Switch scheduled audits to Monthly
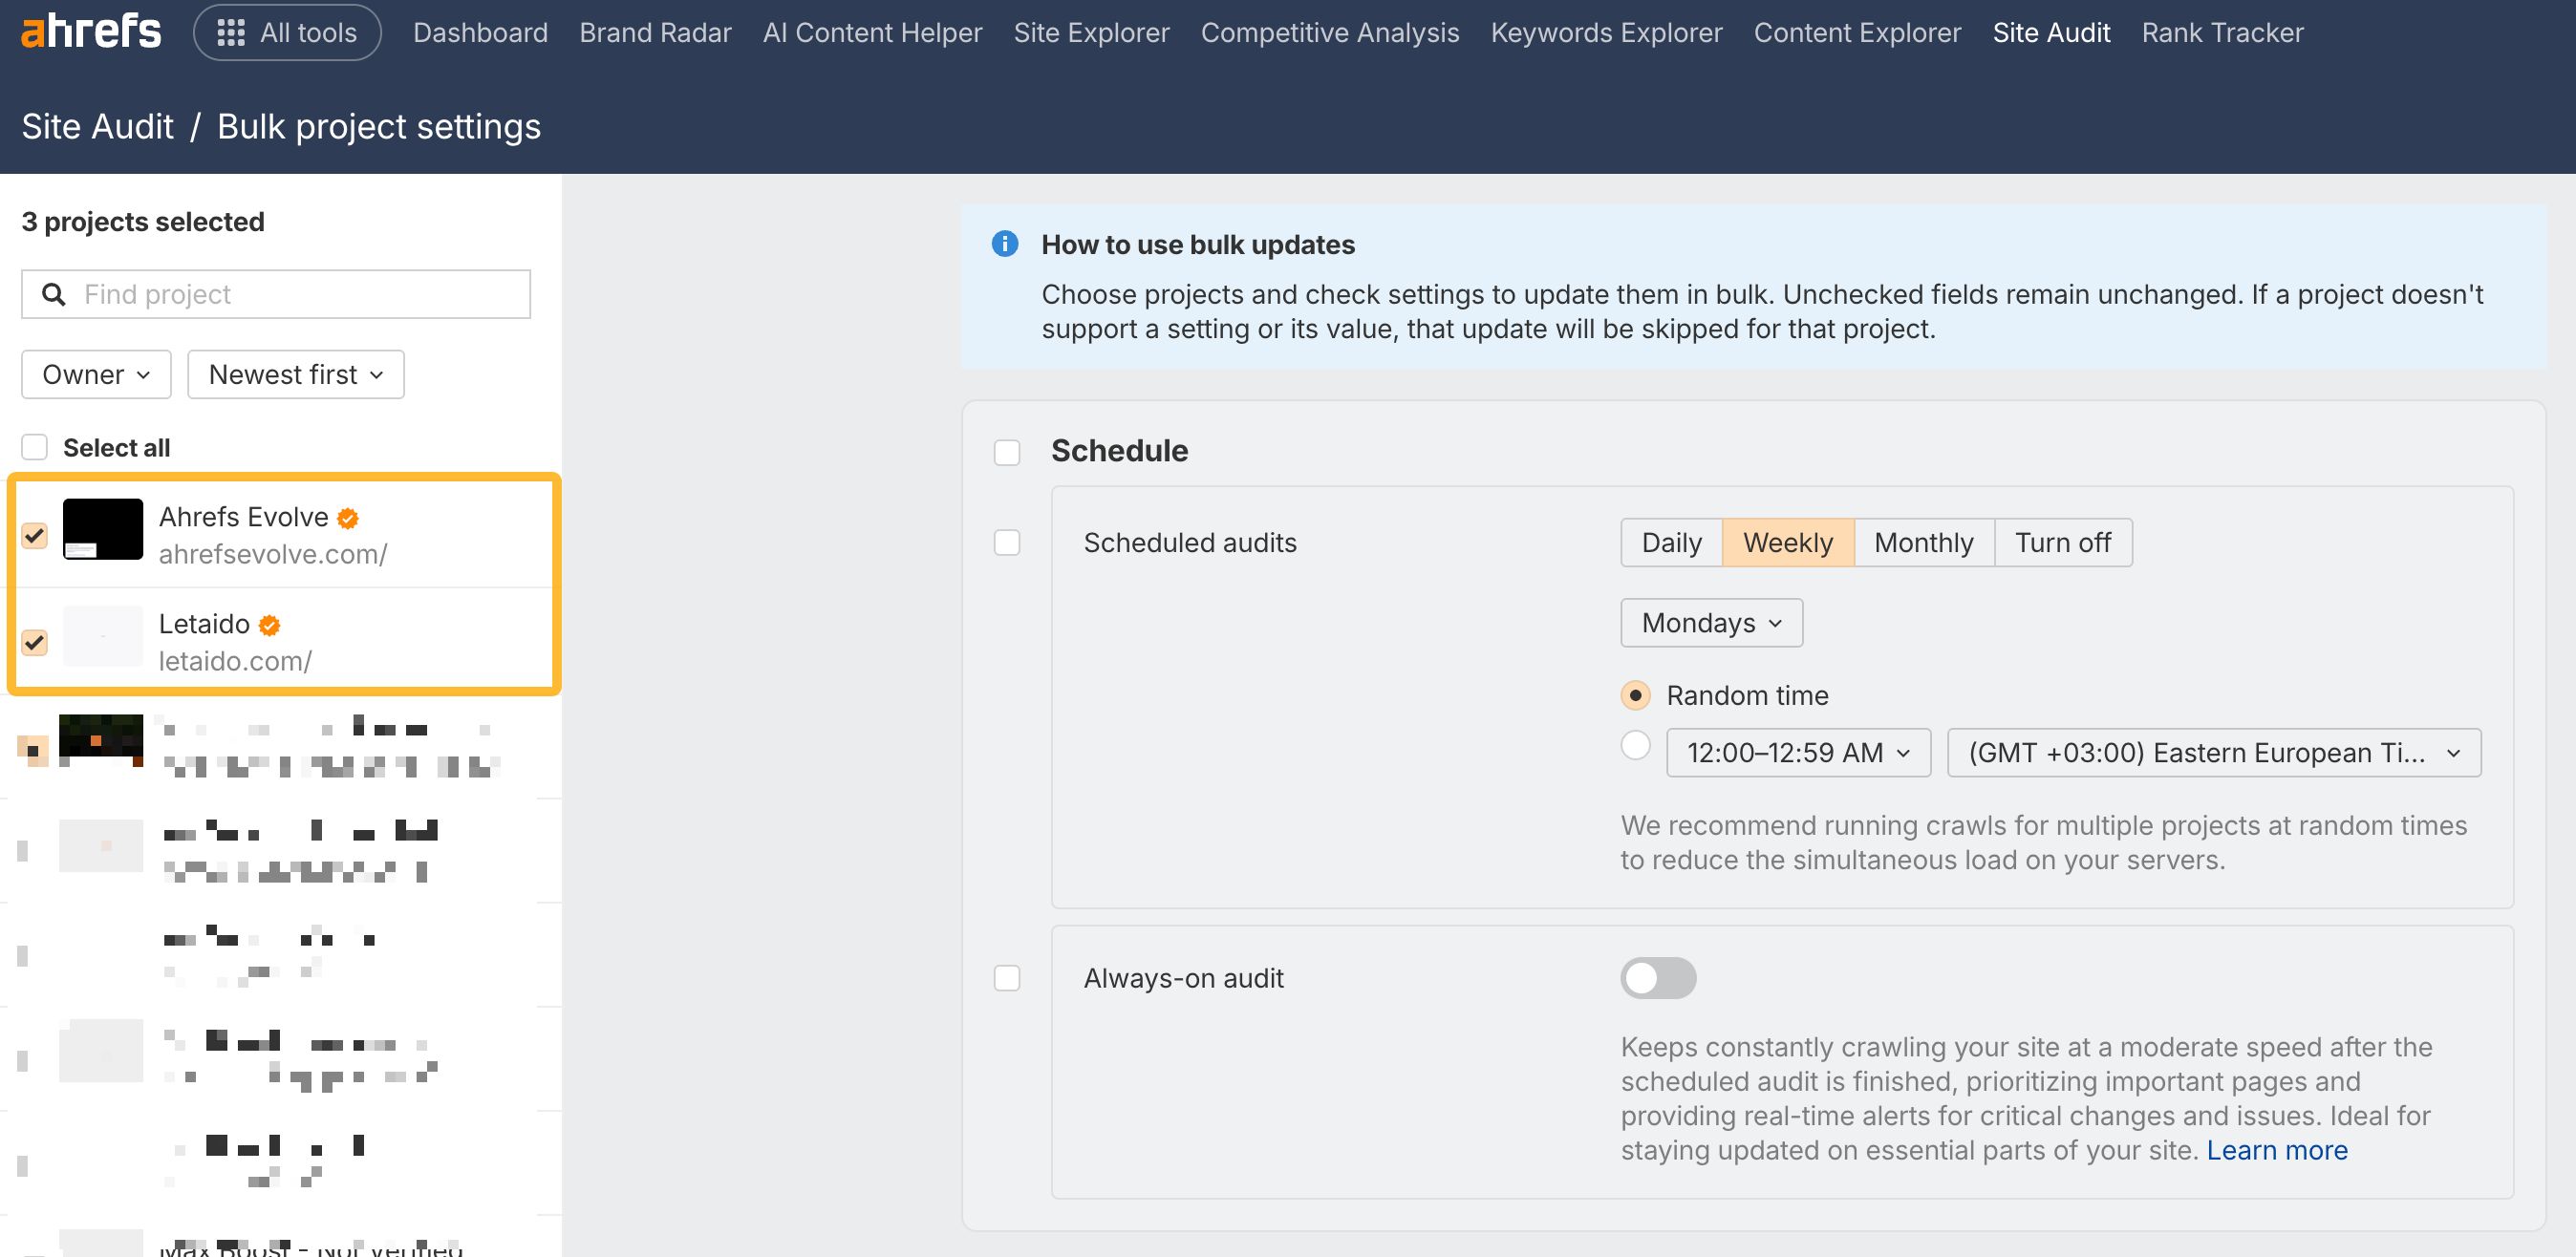 point(1922,542)
